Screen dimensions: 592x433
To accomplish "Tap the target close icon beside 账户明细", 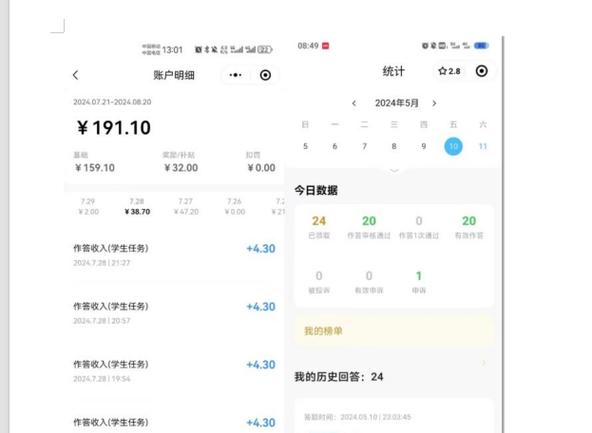I will (x=265, y=75).
